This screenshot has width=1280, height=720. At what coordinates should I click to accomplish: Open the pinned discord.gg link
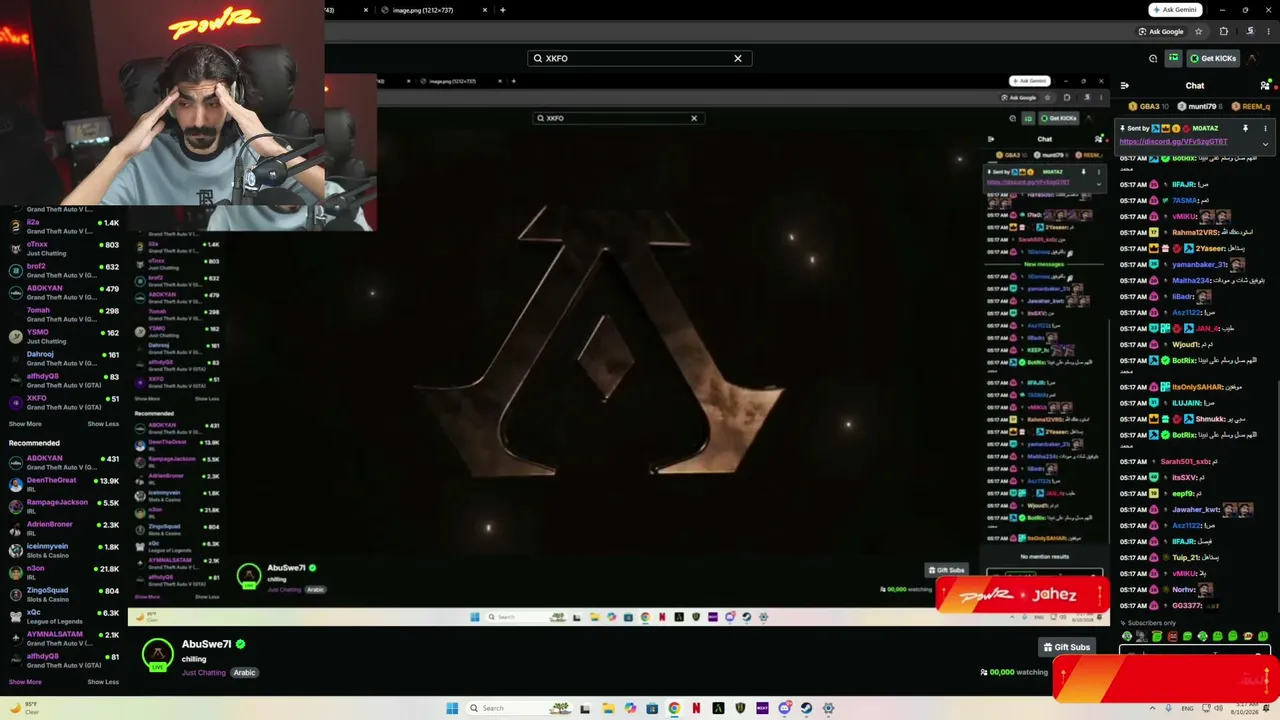1173,141
